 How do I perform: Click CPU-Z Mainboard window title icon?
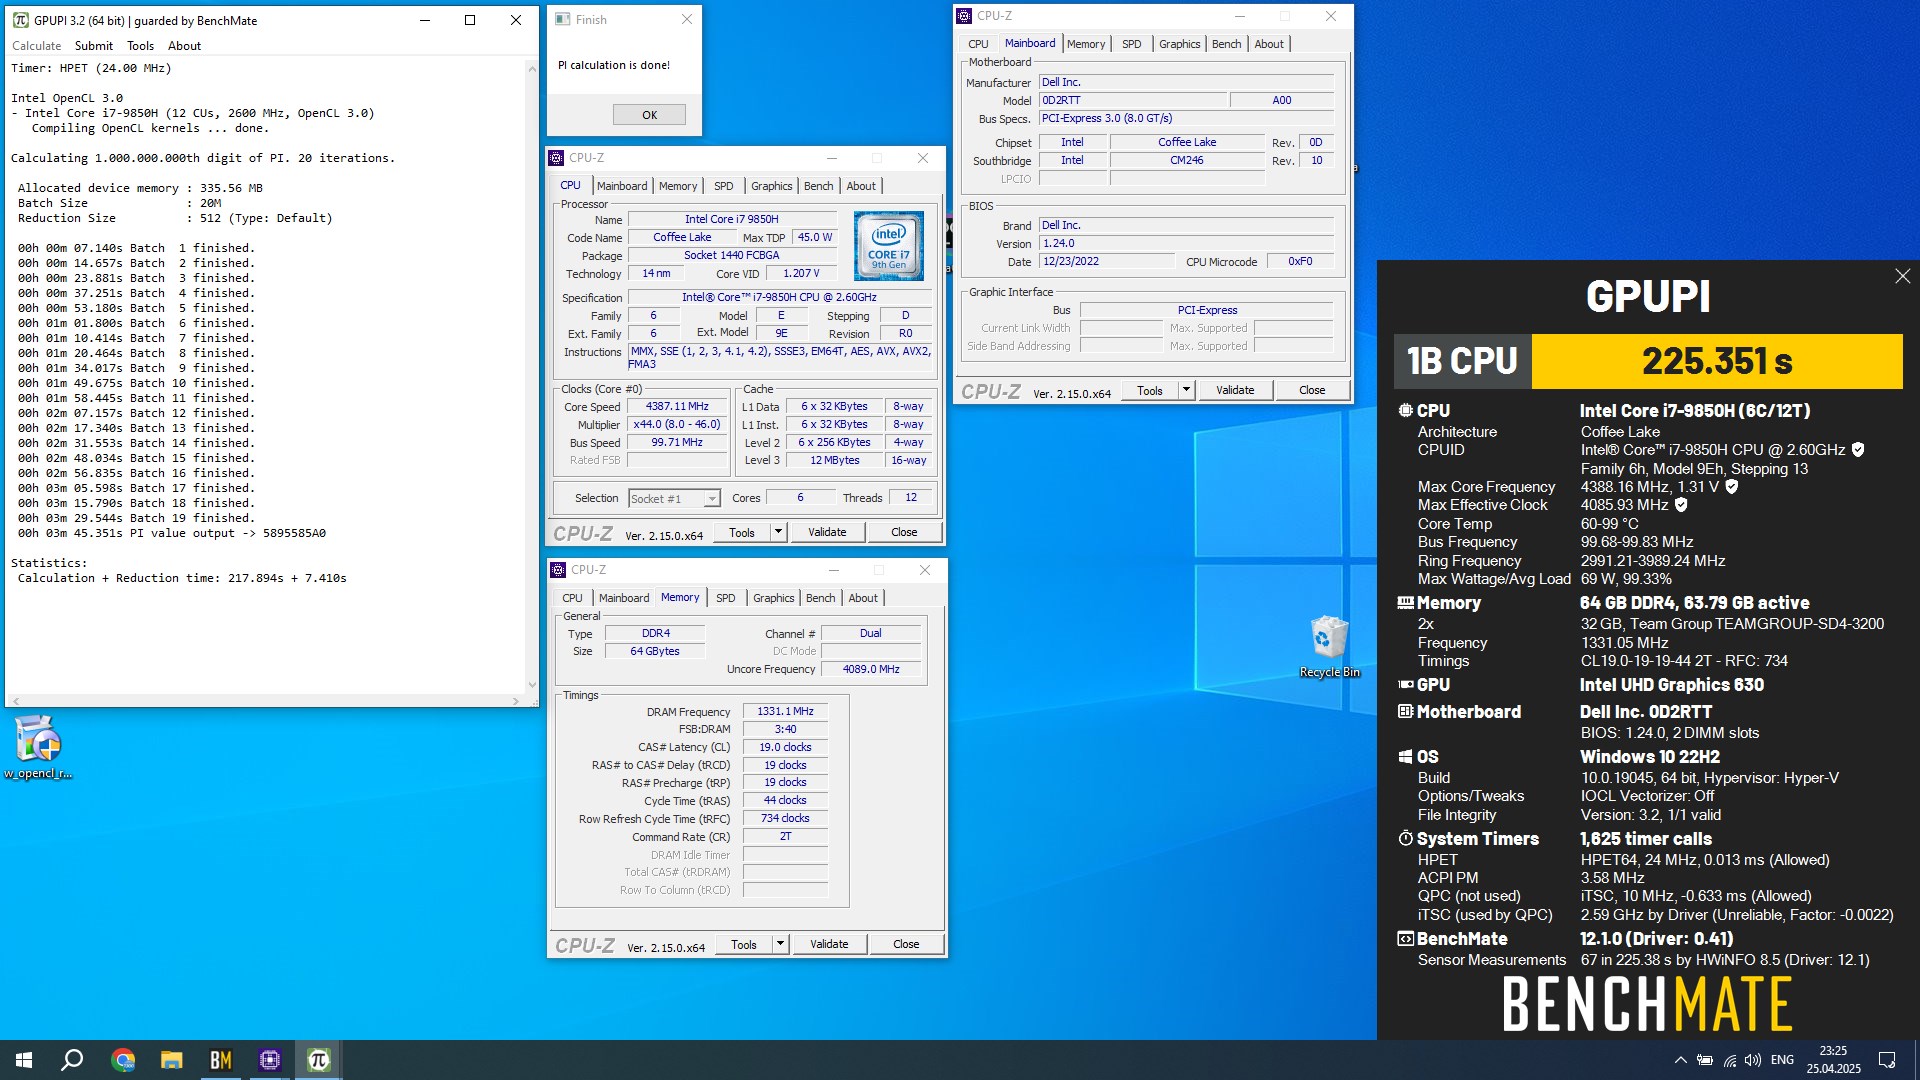[964, 16]
